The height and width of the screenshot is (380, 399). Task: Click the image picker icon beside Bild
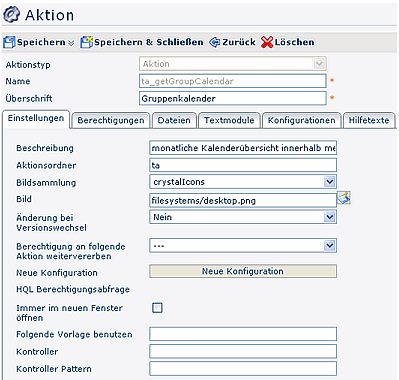point(344,198)
